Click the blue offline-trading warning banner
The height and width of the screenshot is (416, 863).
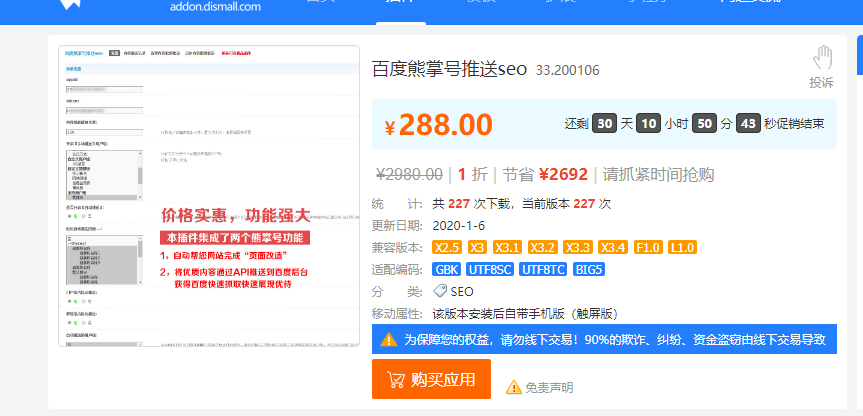[x=604, y=339]
